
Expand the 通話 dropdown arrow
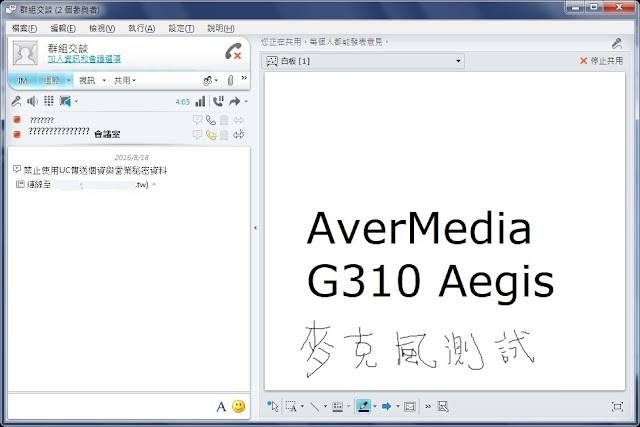coord(69,80)
